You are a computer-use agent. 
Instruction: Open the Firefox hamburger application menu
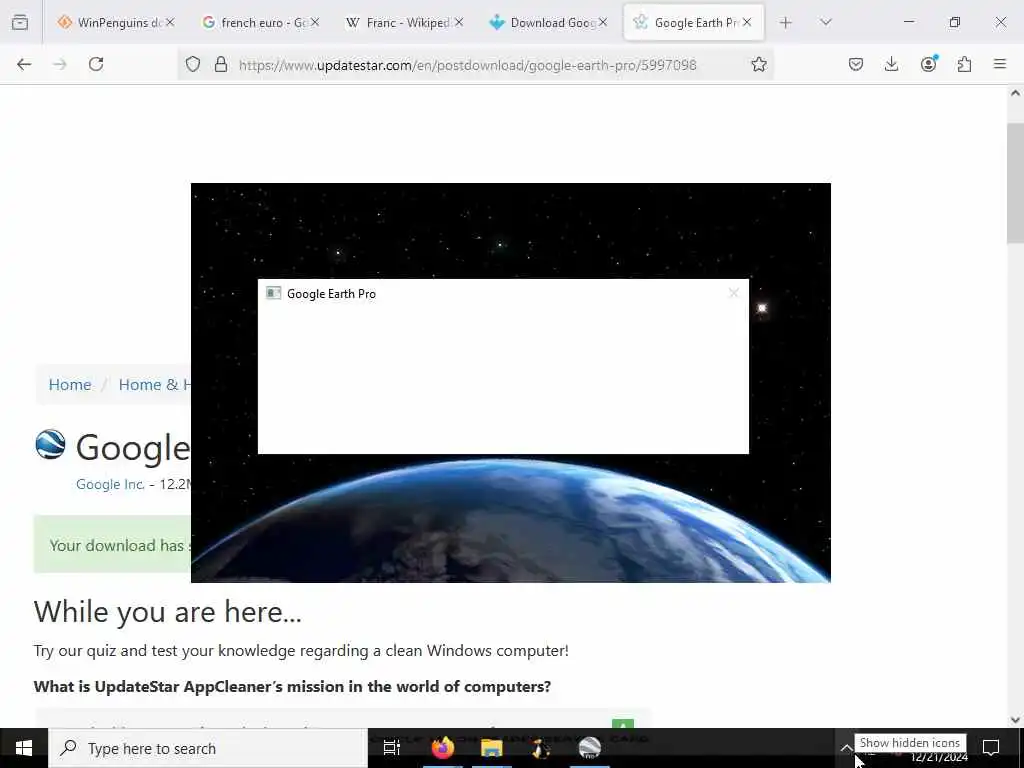click(x=1000, y=64)
